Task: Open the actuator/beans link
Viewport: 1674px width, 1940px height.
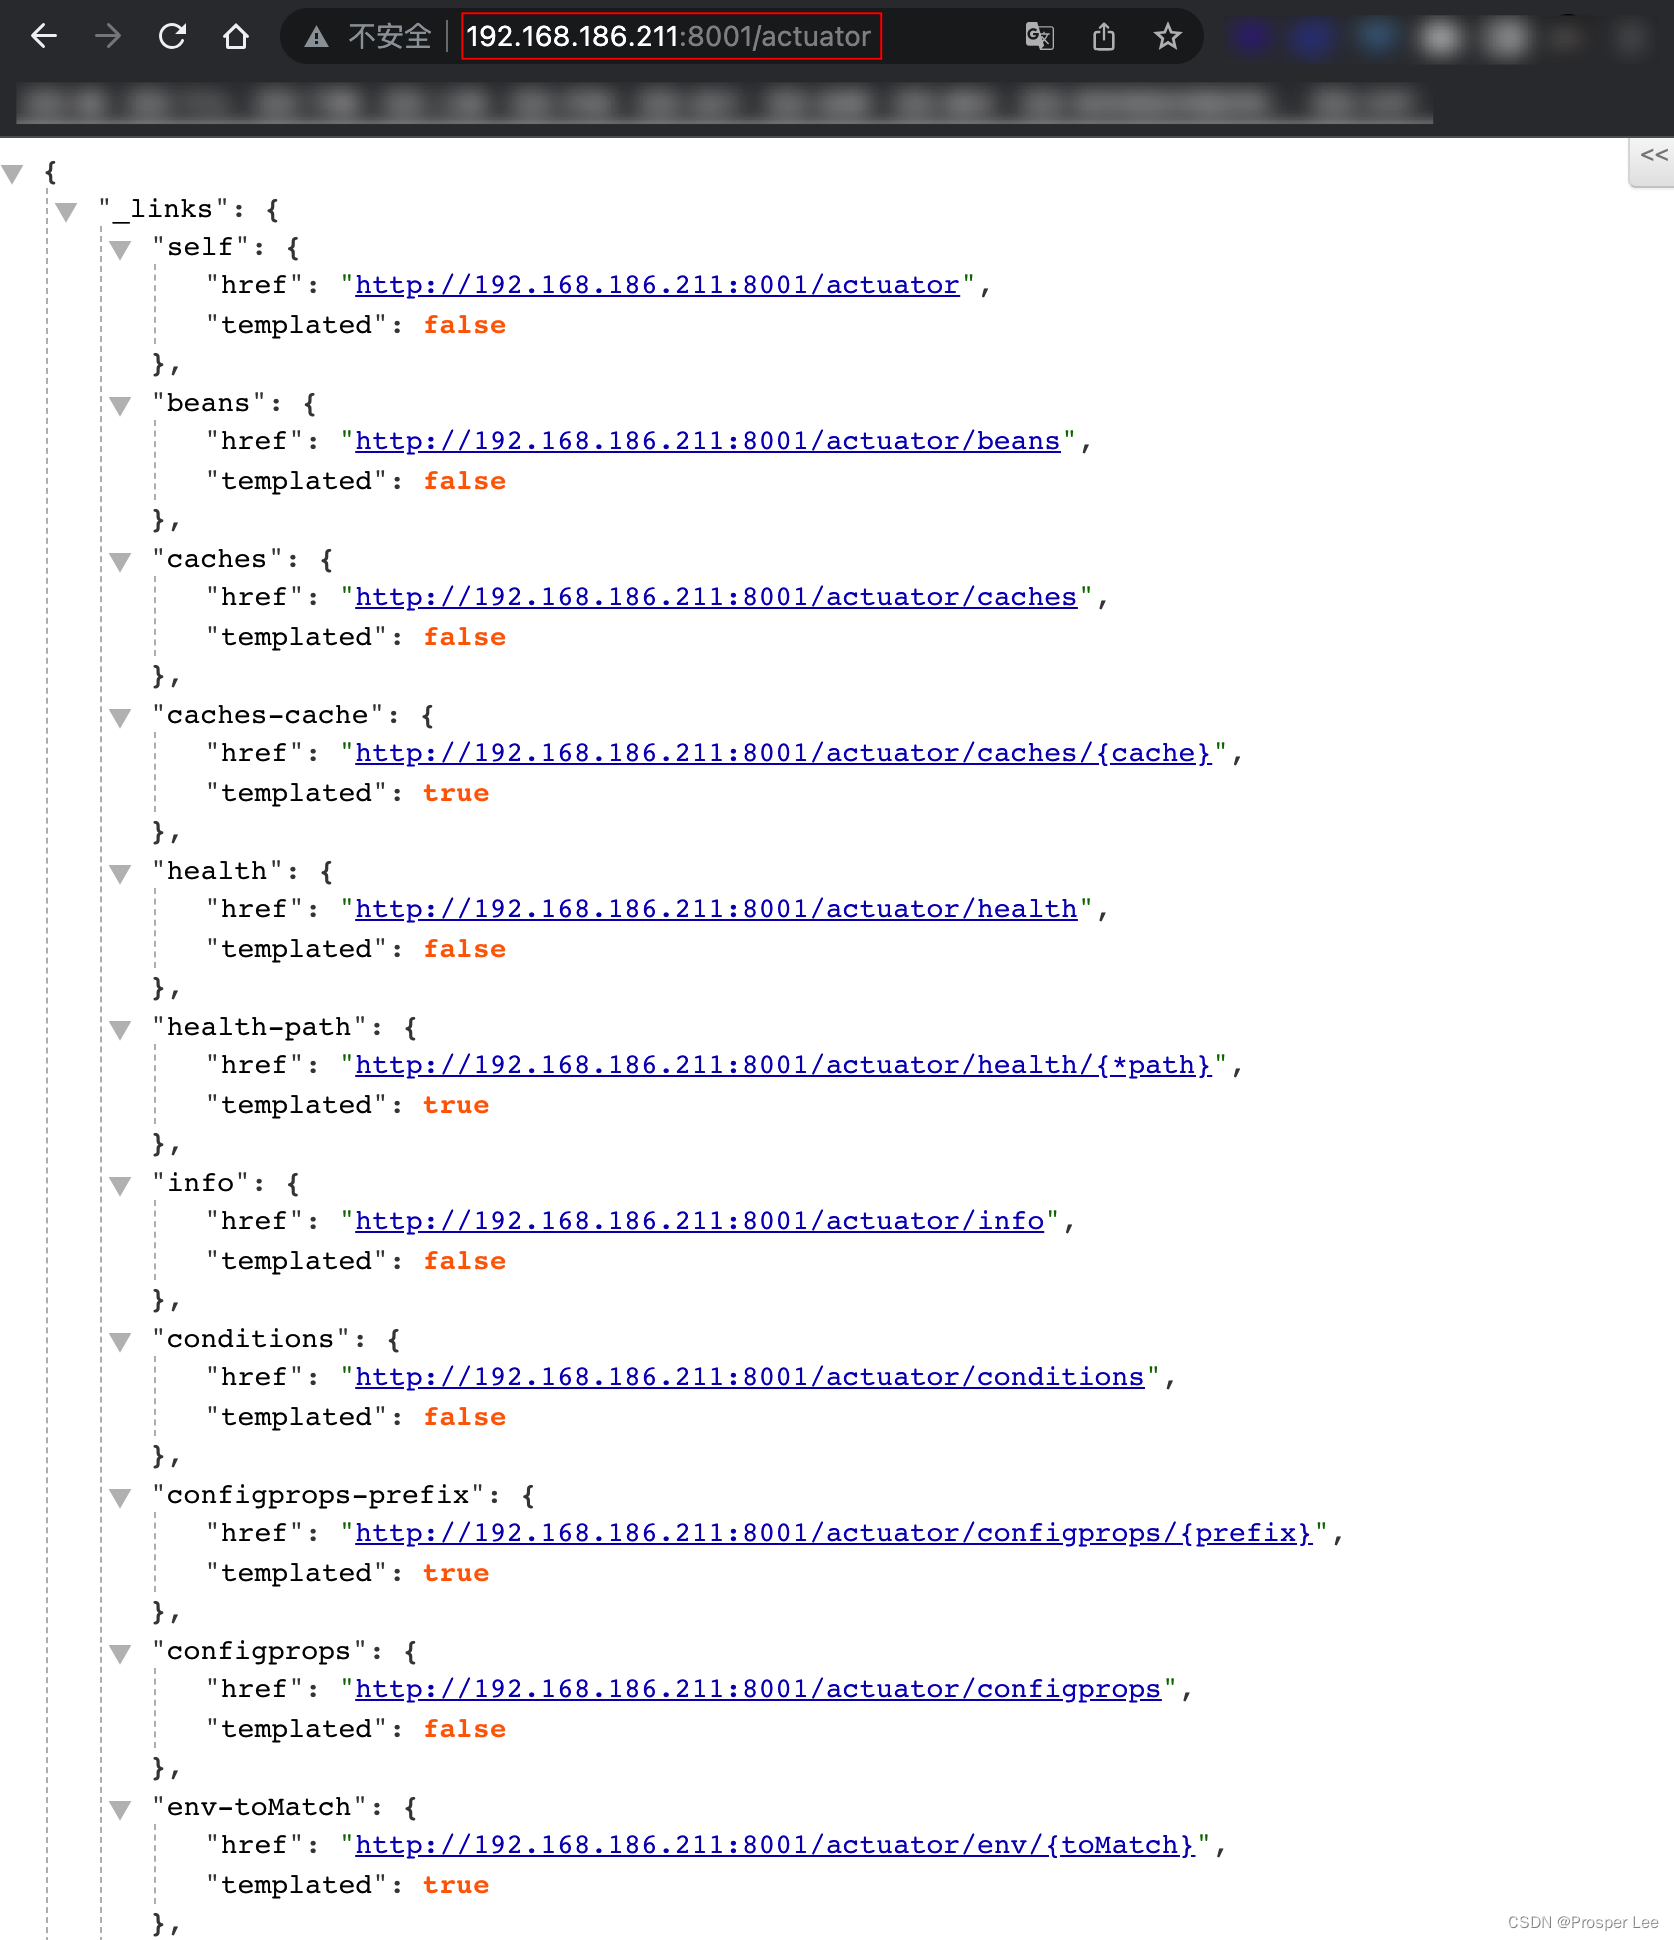Action: point(707,441)
